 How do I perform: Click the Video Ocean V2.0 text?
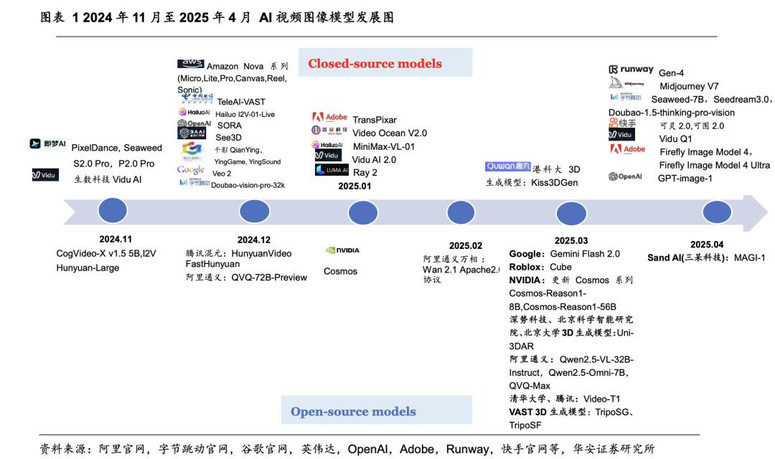pos(389,133)
